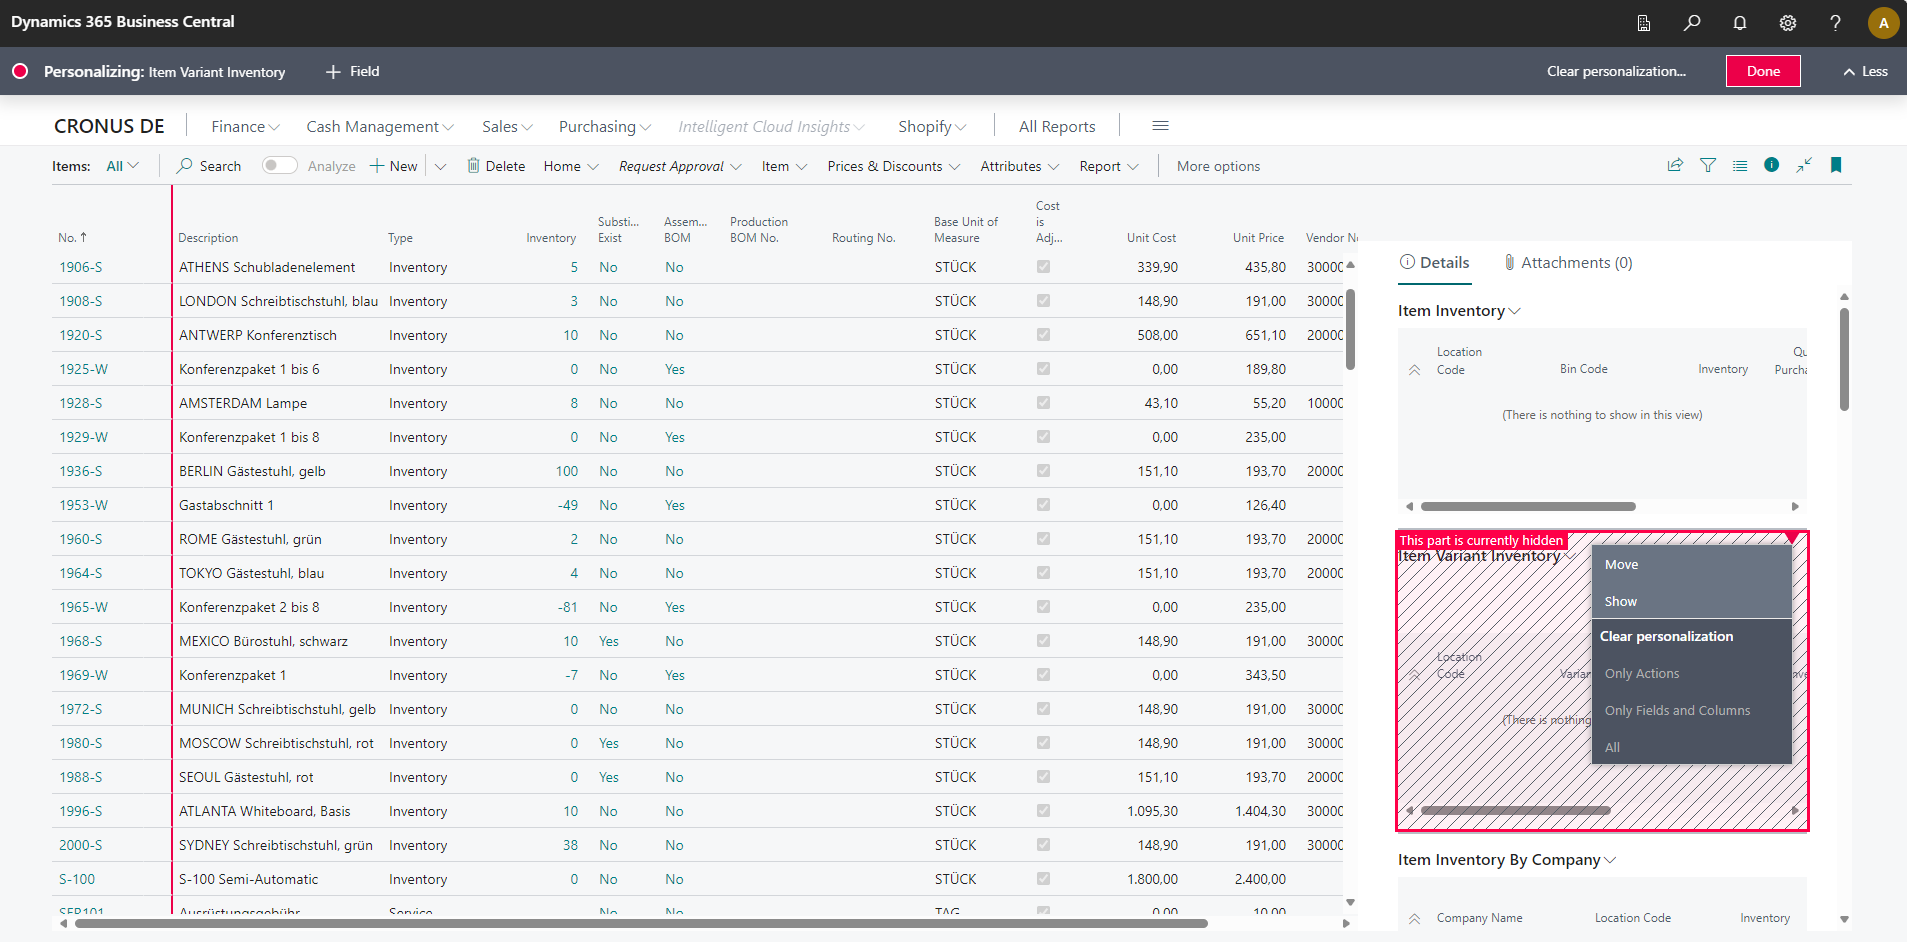Click Less to collapse the bar
Image resolution: width=1907 pixels, height=942 pixels.
pos(1865,71)
